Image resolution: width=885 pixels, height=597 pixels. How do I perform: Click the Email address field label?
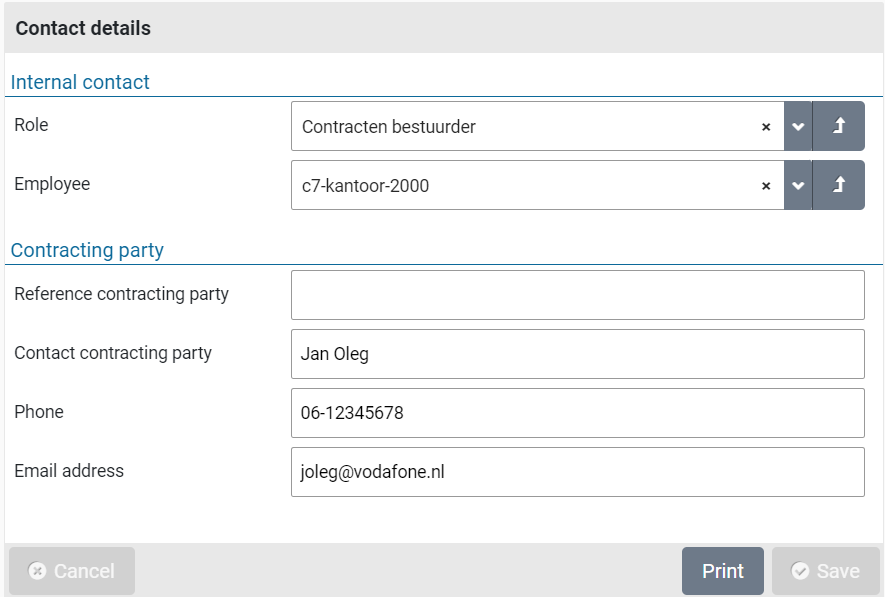pyautogui.click(x=69, y=470)
